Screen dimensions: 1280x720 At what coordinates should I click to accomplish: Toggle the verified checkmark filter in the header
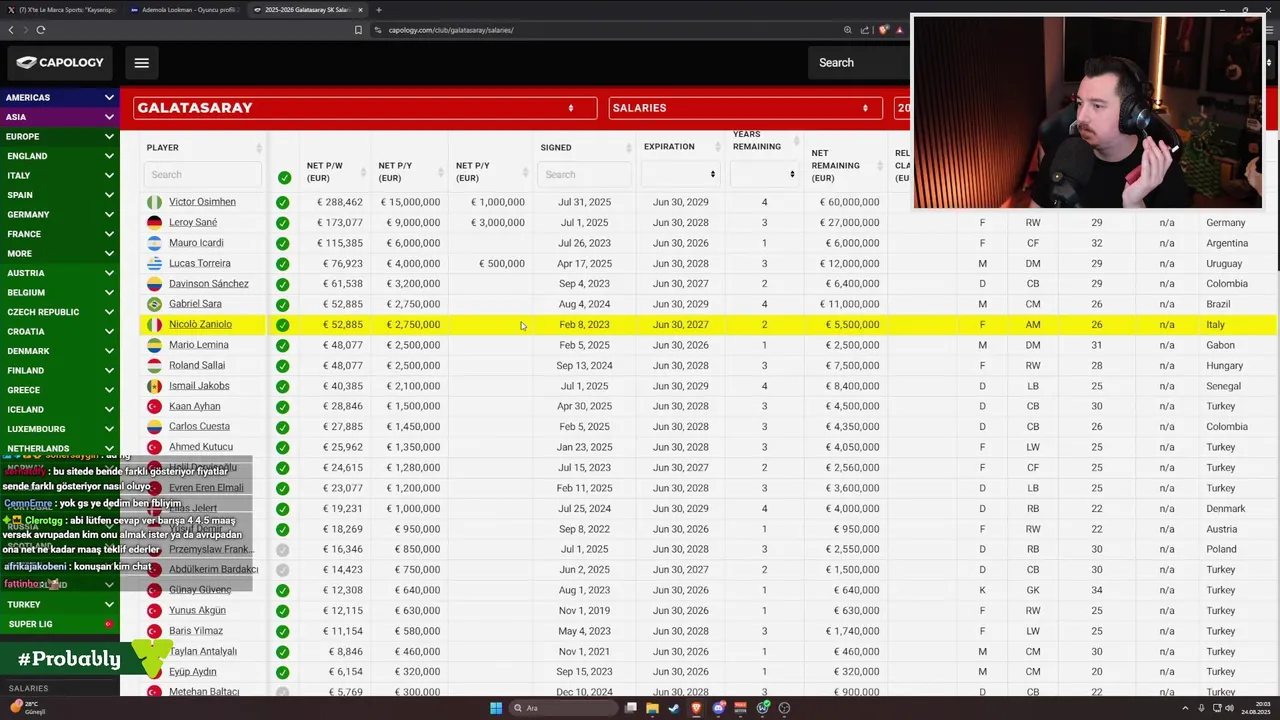(284, 177)
